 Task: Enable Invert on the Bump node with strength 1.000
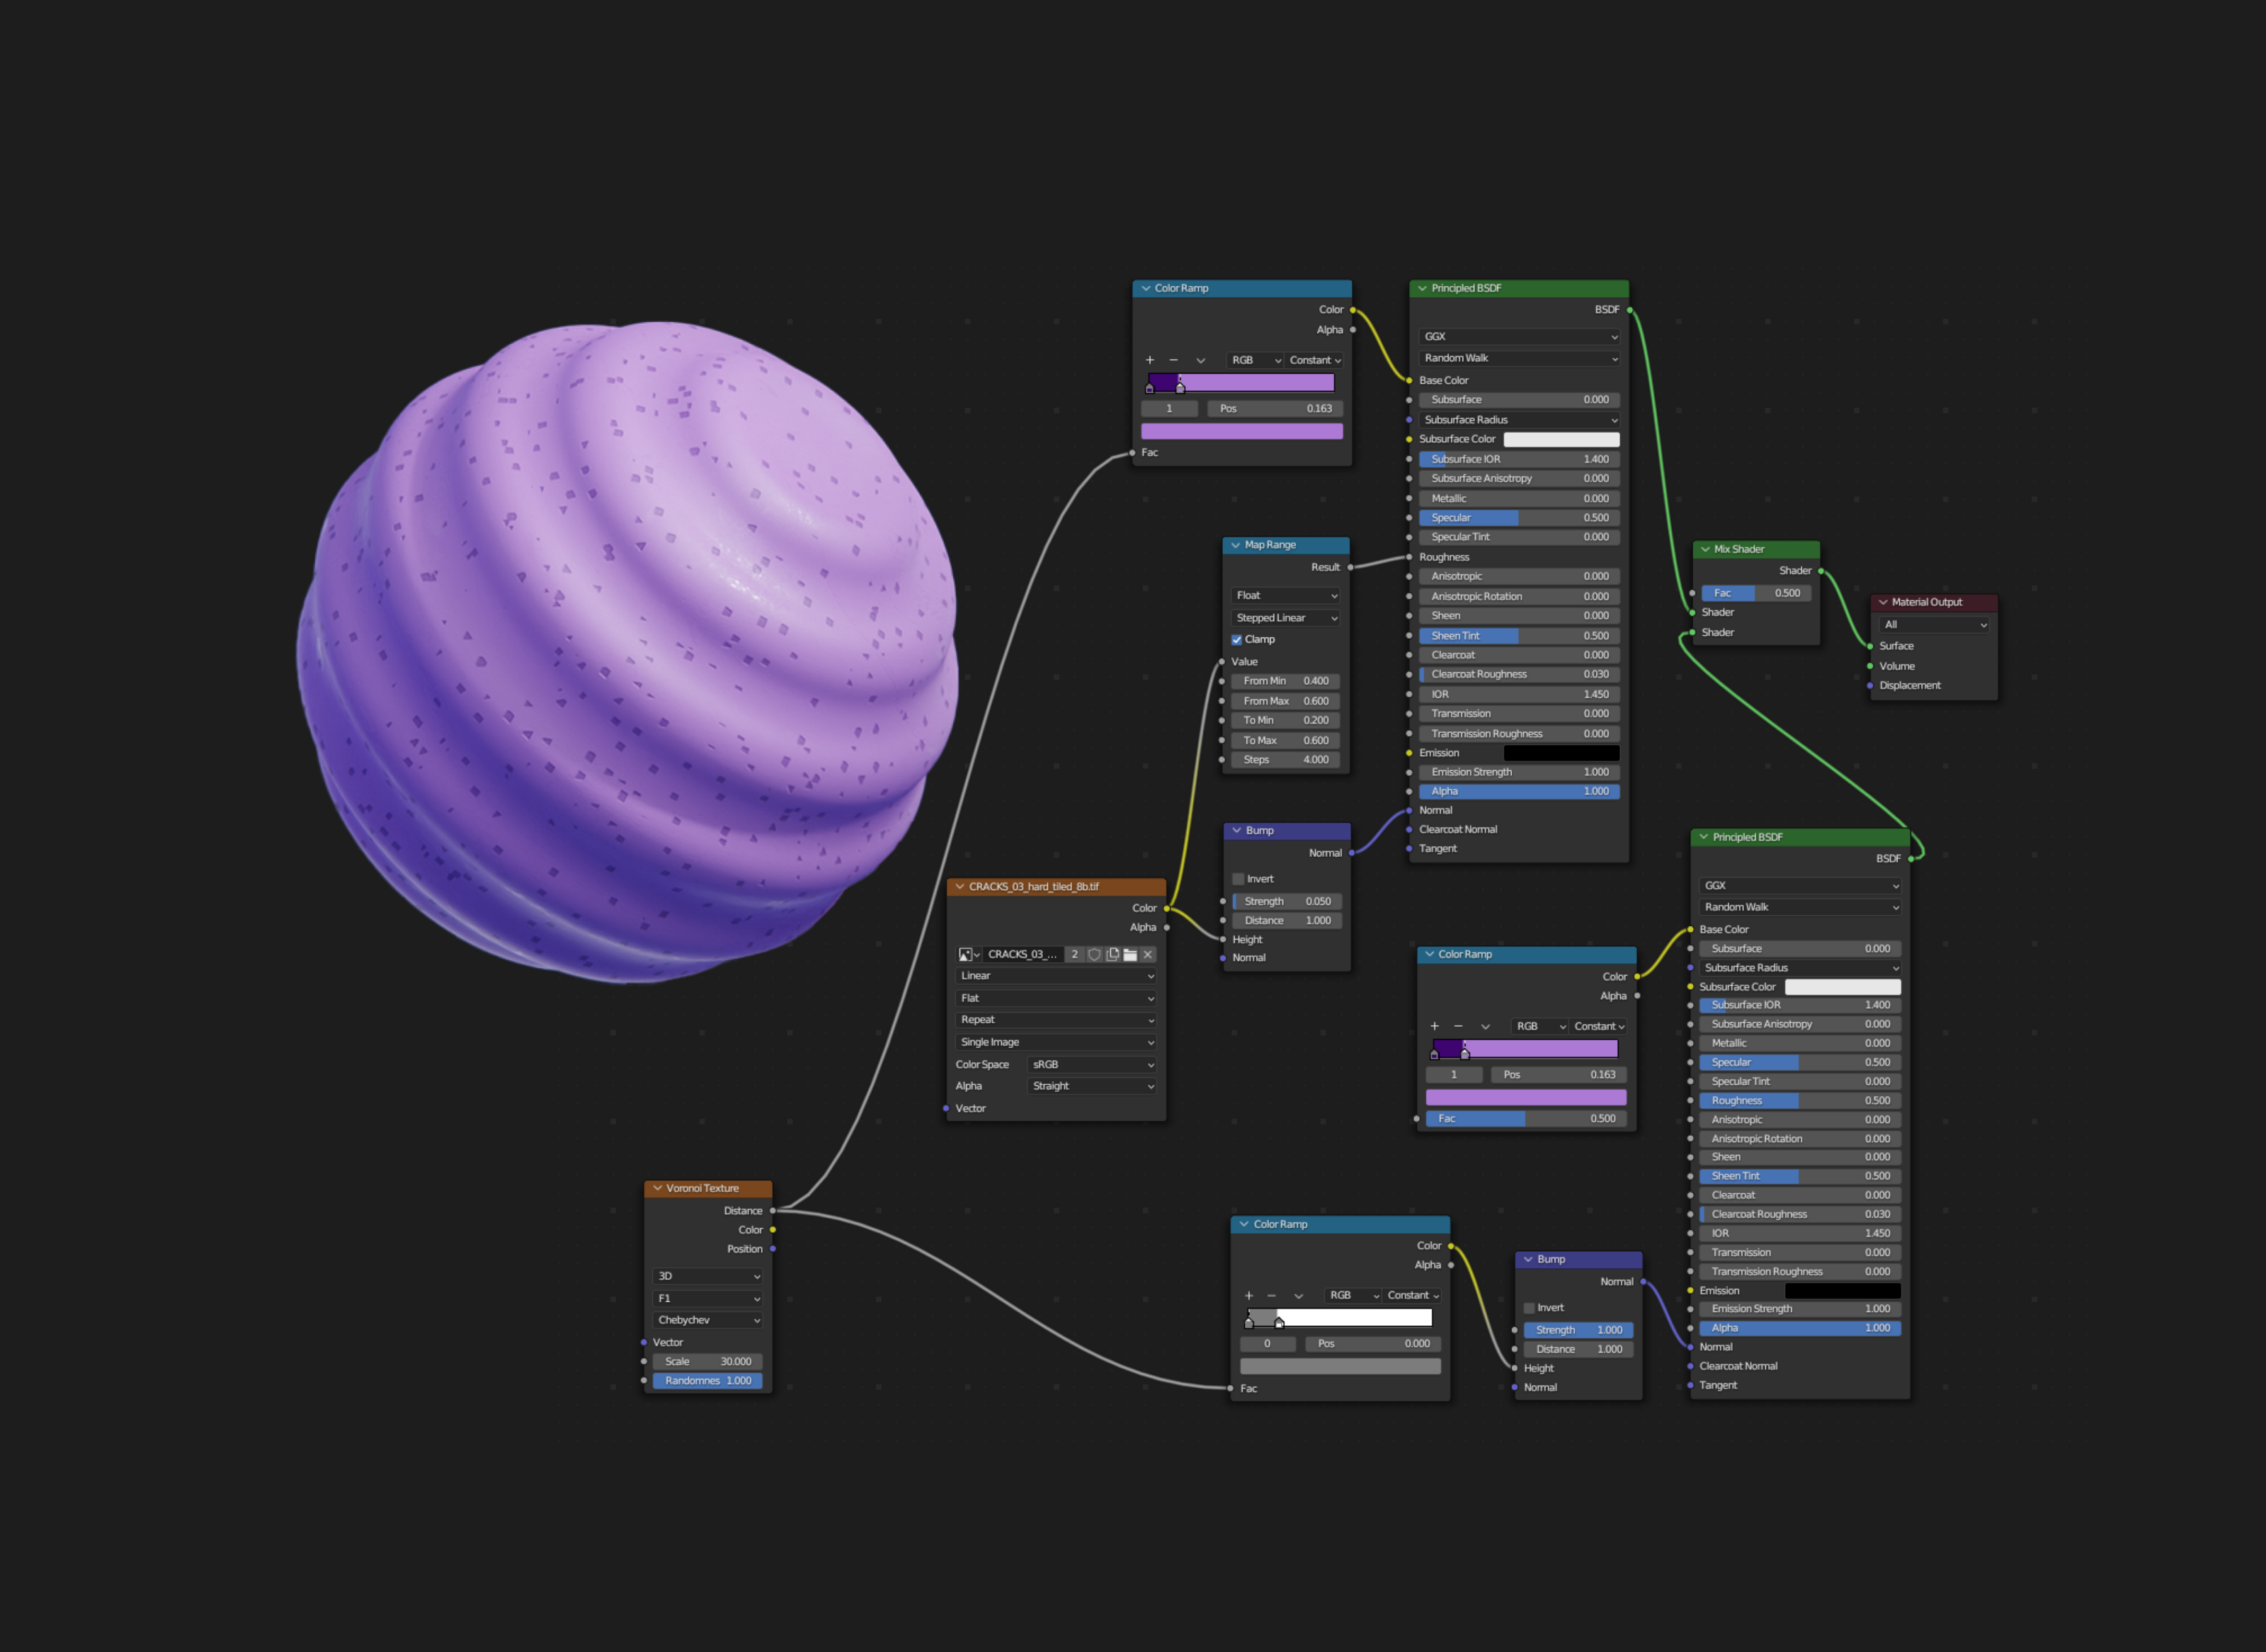click(x=1529, y=1308)
